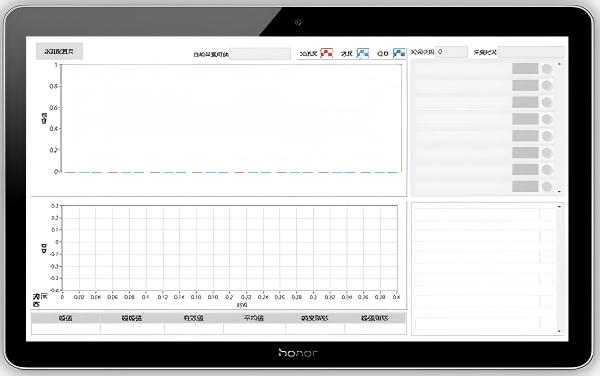Click the empty cell below the first statistics header
Screen dimensions: 600x376
(x=66, y=329)
